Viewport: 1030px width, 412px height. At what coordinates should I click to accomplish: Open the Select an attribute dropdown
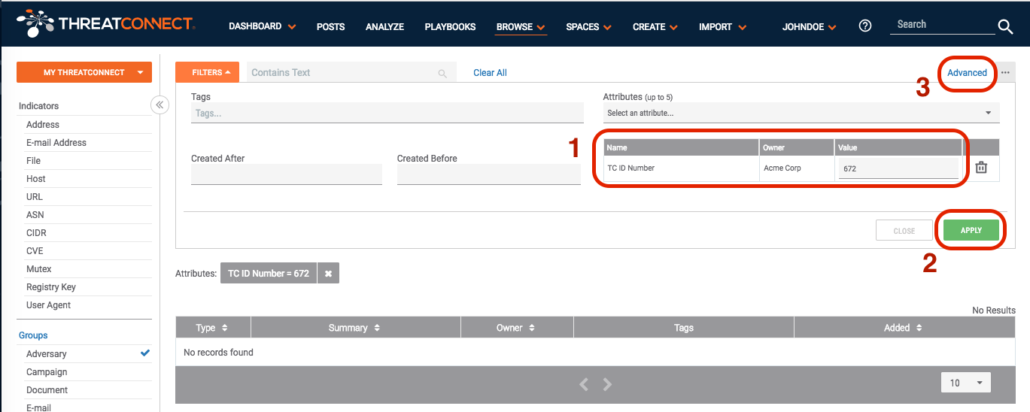click(801, 113)
